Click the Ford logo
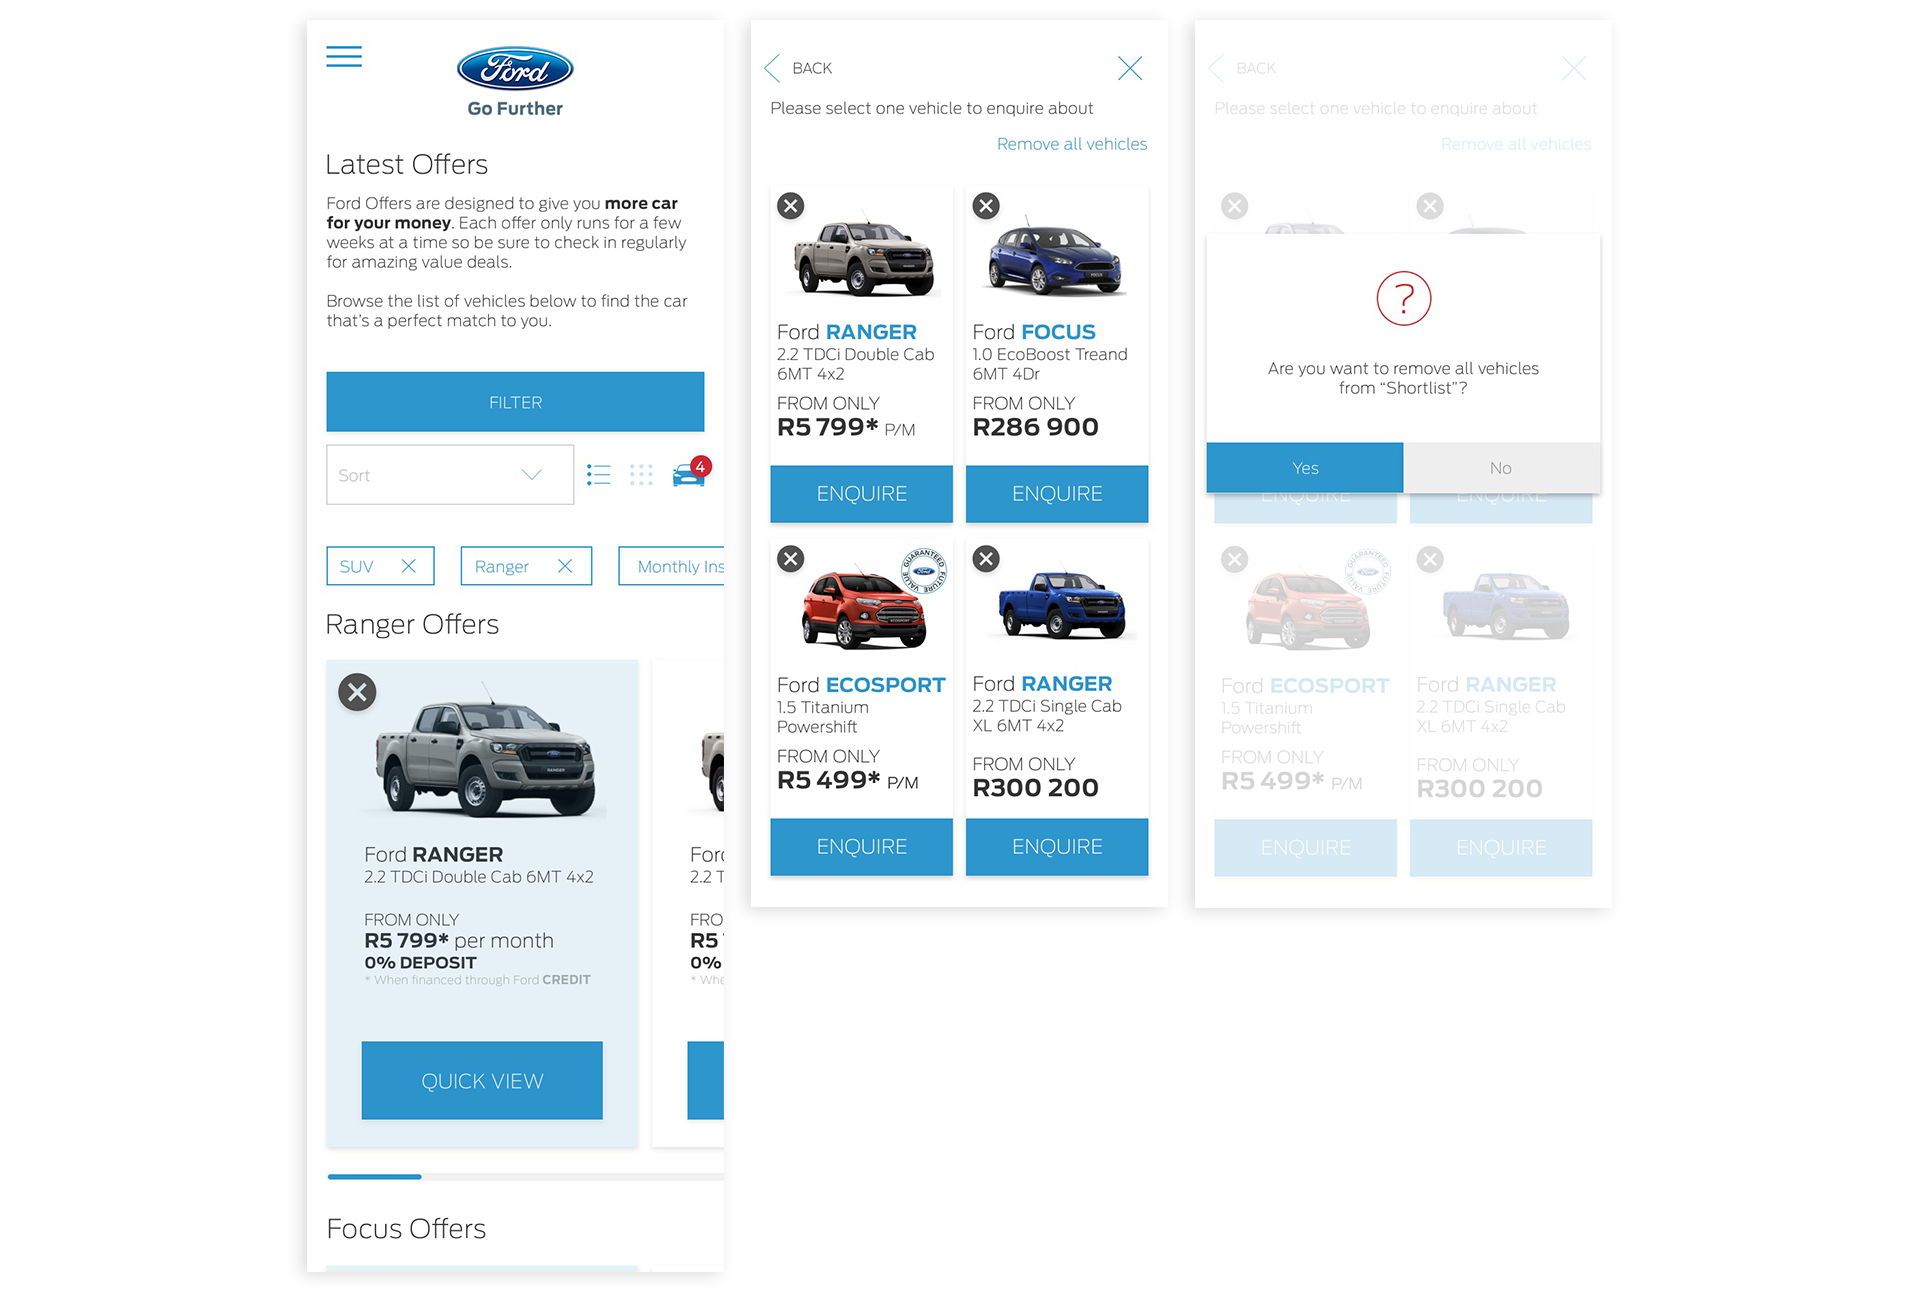This screenshot has height=1292, width=1920. (x=515, y=69)
